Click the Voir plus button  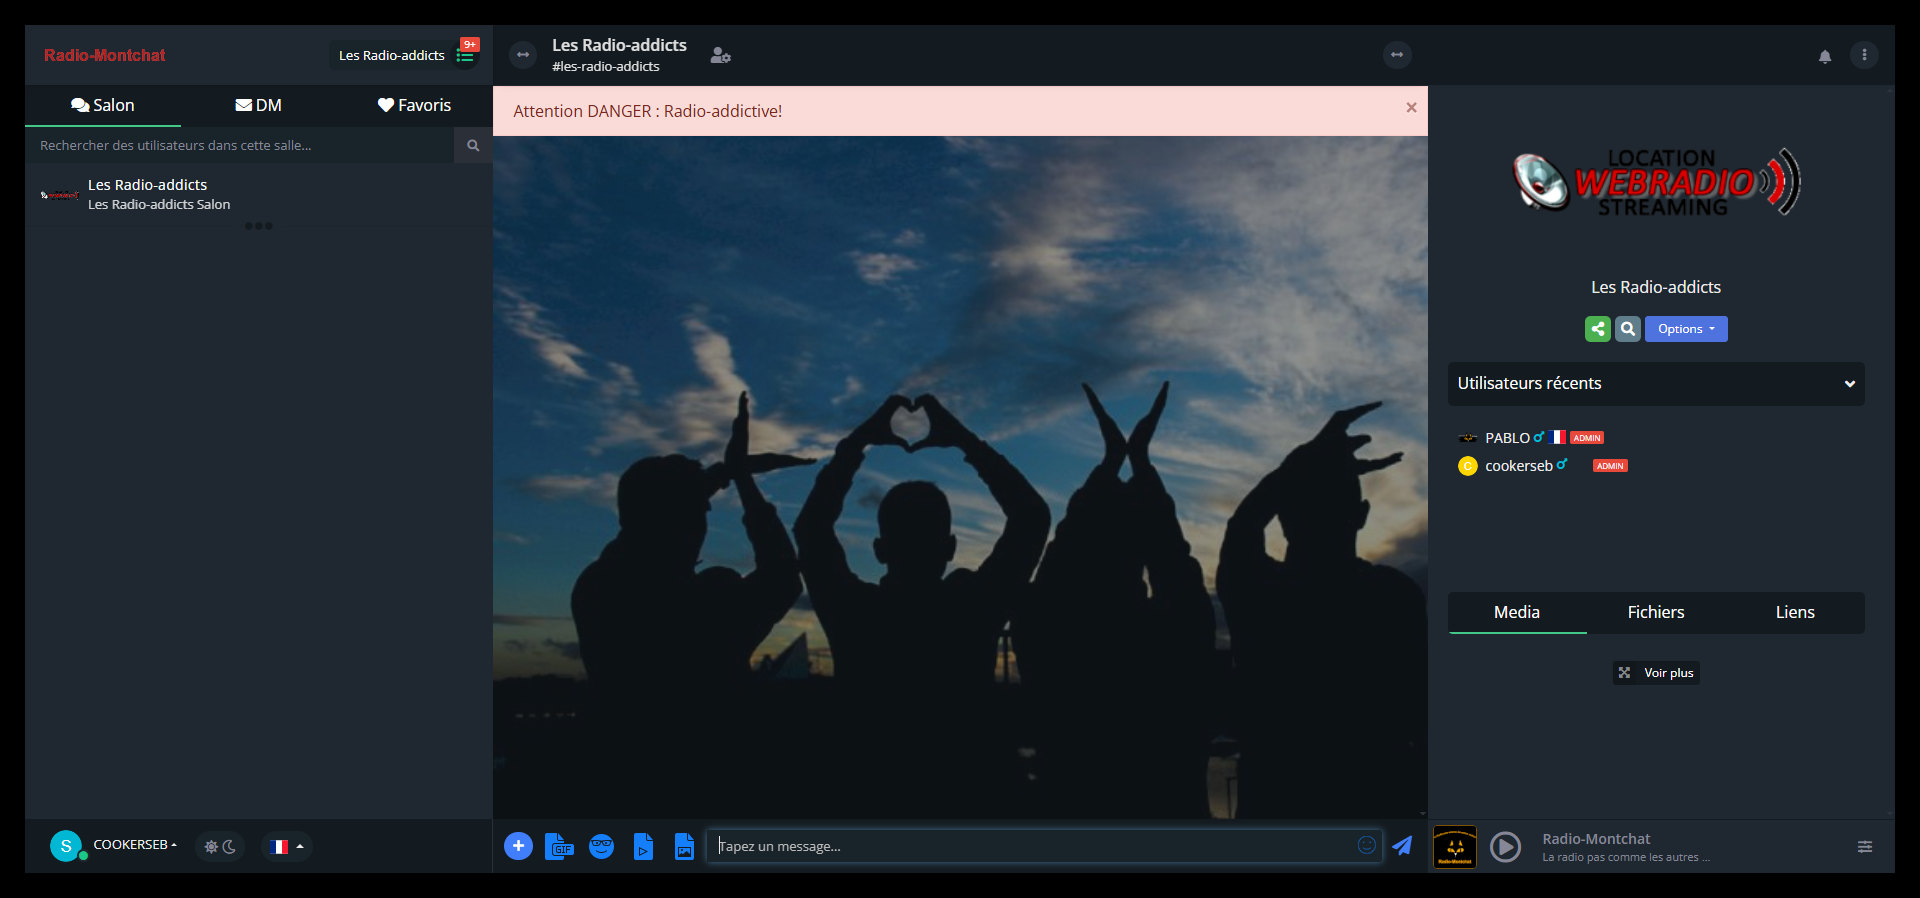[x=1656, y=673]
